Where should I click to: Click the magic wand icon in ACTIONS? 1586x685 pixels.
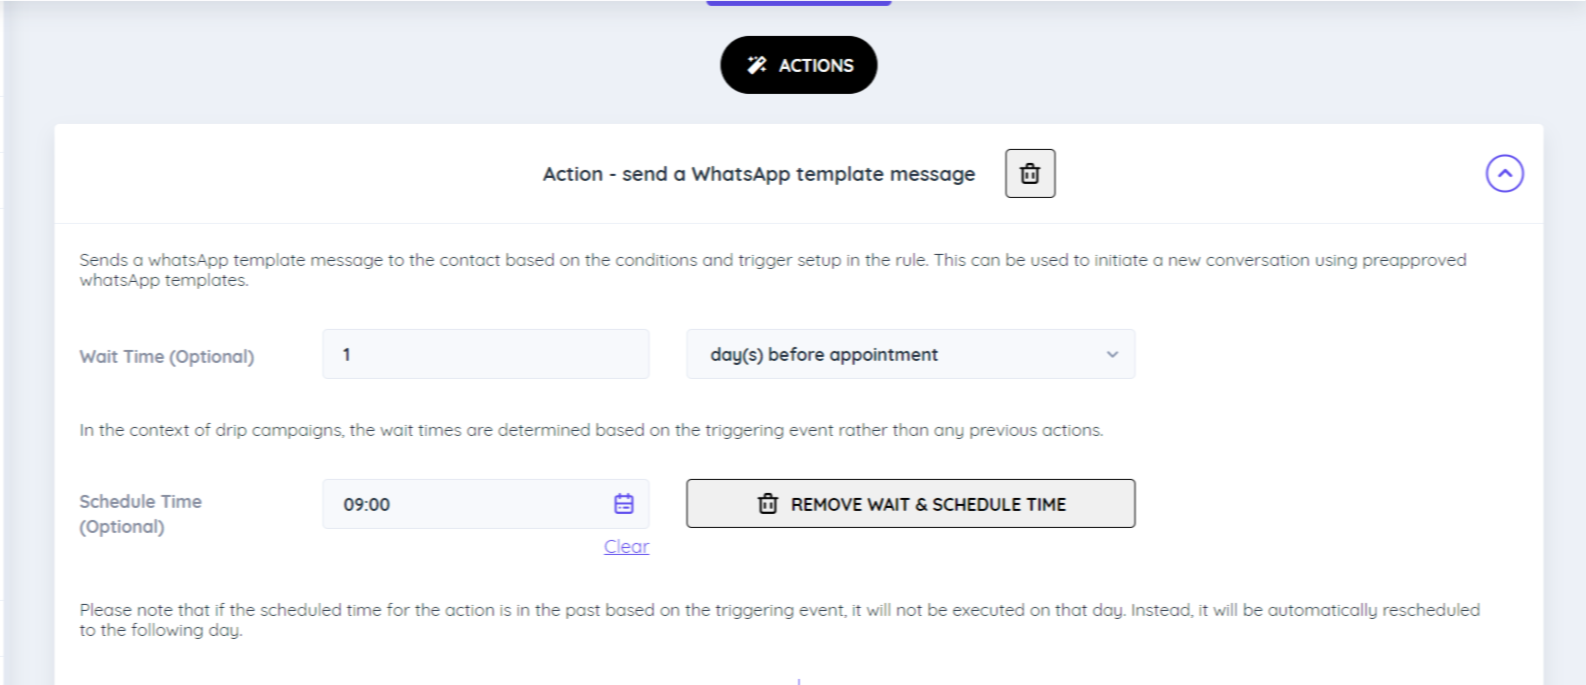click(757, 65)
